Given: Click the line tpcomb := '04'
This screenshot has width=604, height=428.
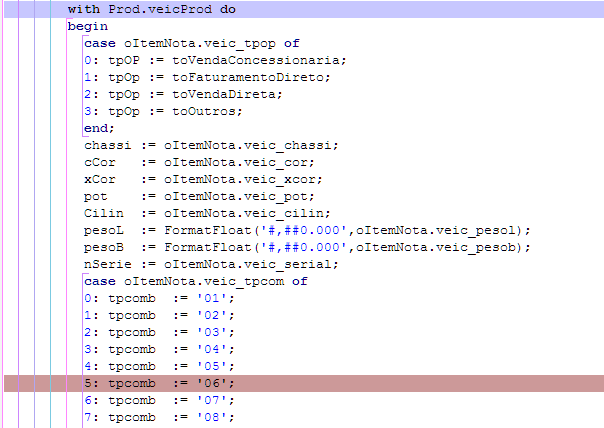Looking at the screenshot, I should 159,349.
